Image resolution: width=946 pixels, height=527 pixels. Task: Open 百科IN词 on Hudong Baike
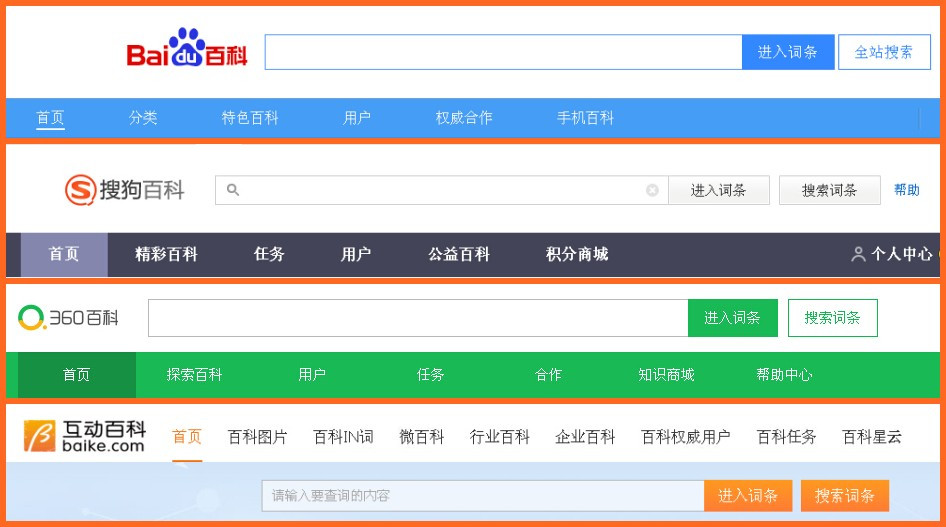pos(343,437)
